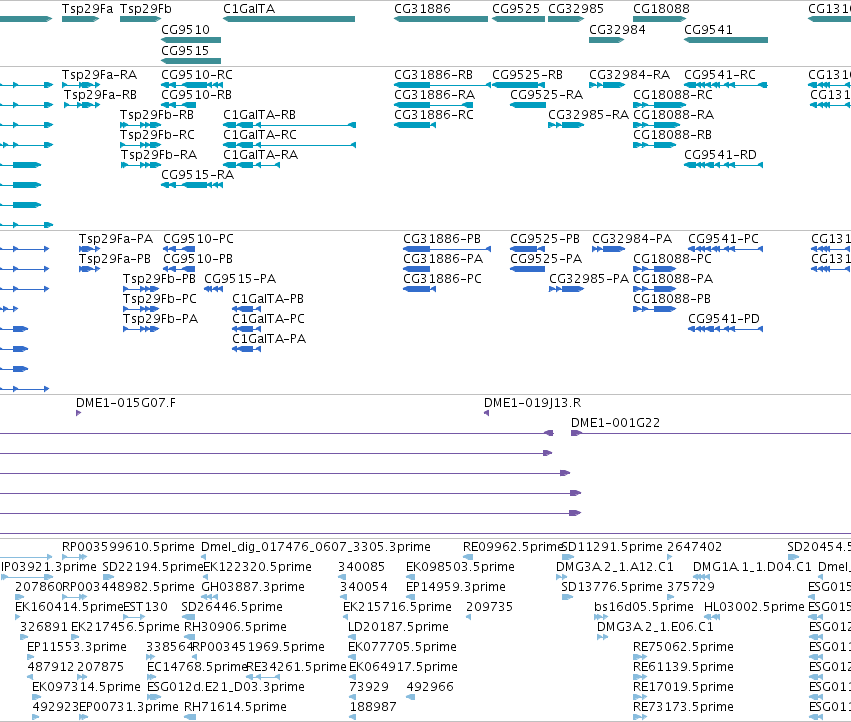Select protein Tsp29Fa-PA
The height and width of the screenshot is (722, 851).
coord(89,249)
